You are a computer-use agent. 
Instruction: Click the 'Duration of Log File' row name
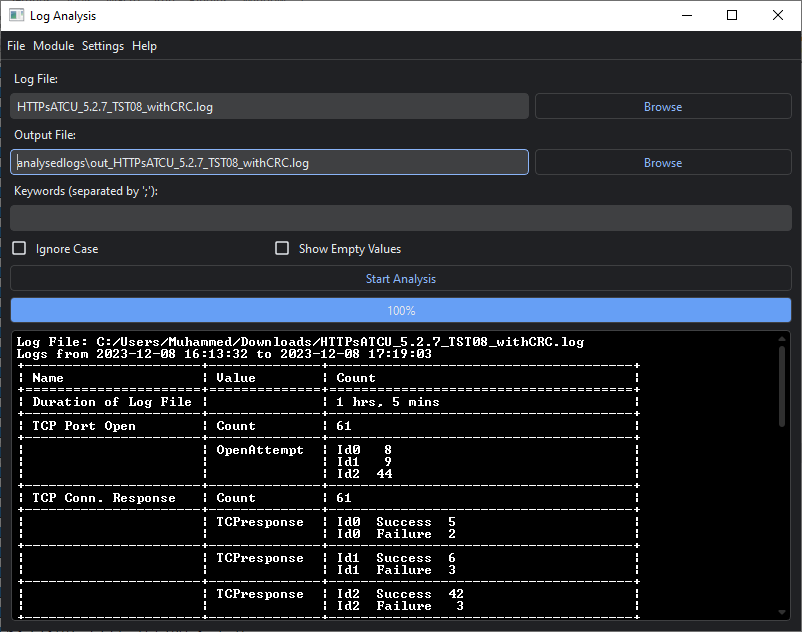(x=112, y=402)
